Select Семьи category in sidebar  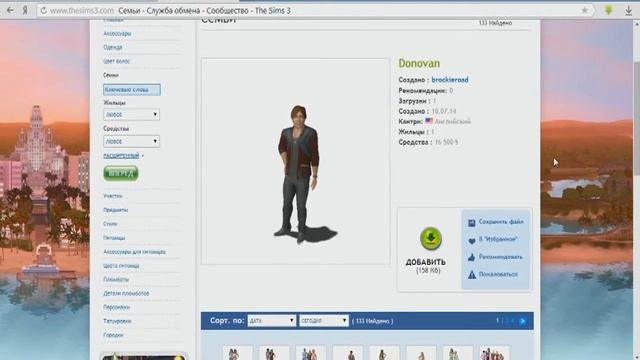tap(111, 75)
